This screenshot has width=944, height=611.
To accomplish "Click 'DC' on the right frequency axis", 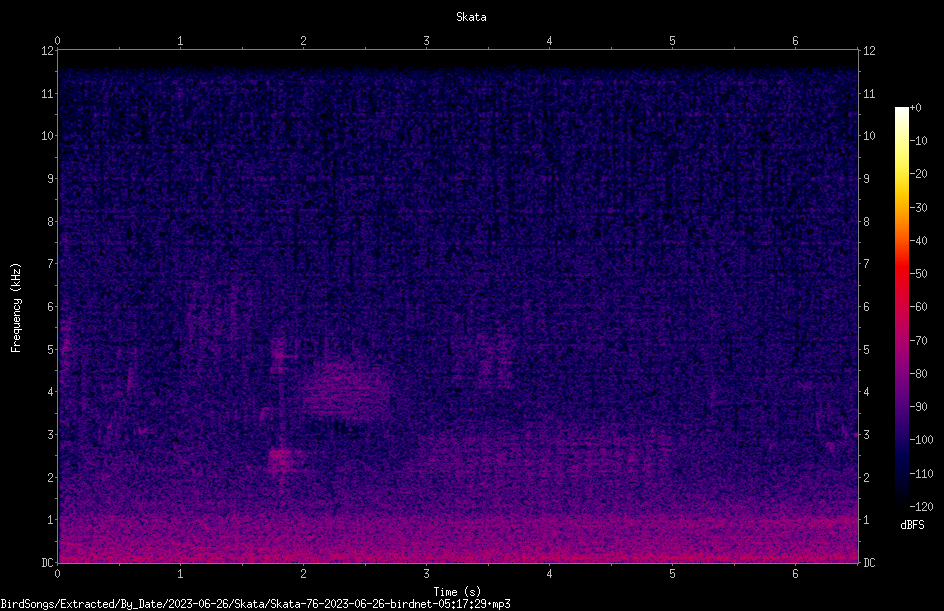I will tap(869, 563).
